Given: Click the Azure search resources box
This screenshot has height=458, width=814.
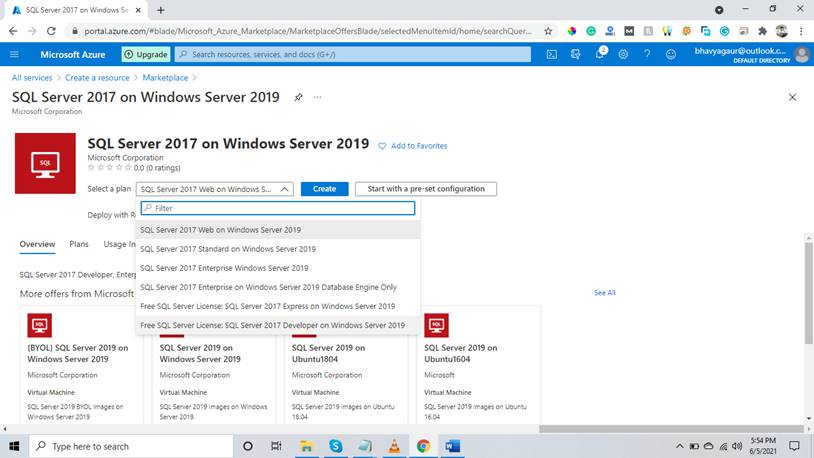Looking at the screenshot, I should (353, 54).
